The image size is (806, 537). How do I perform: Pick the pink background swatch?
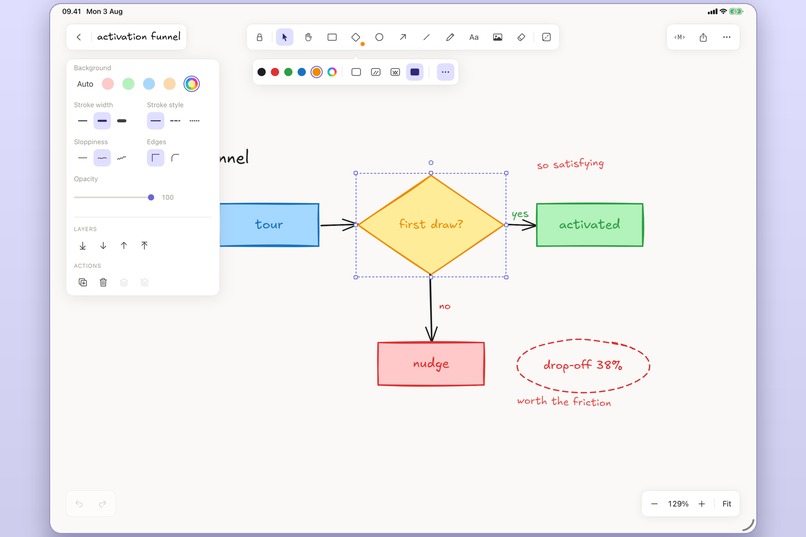tap(108, 84)
